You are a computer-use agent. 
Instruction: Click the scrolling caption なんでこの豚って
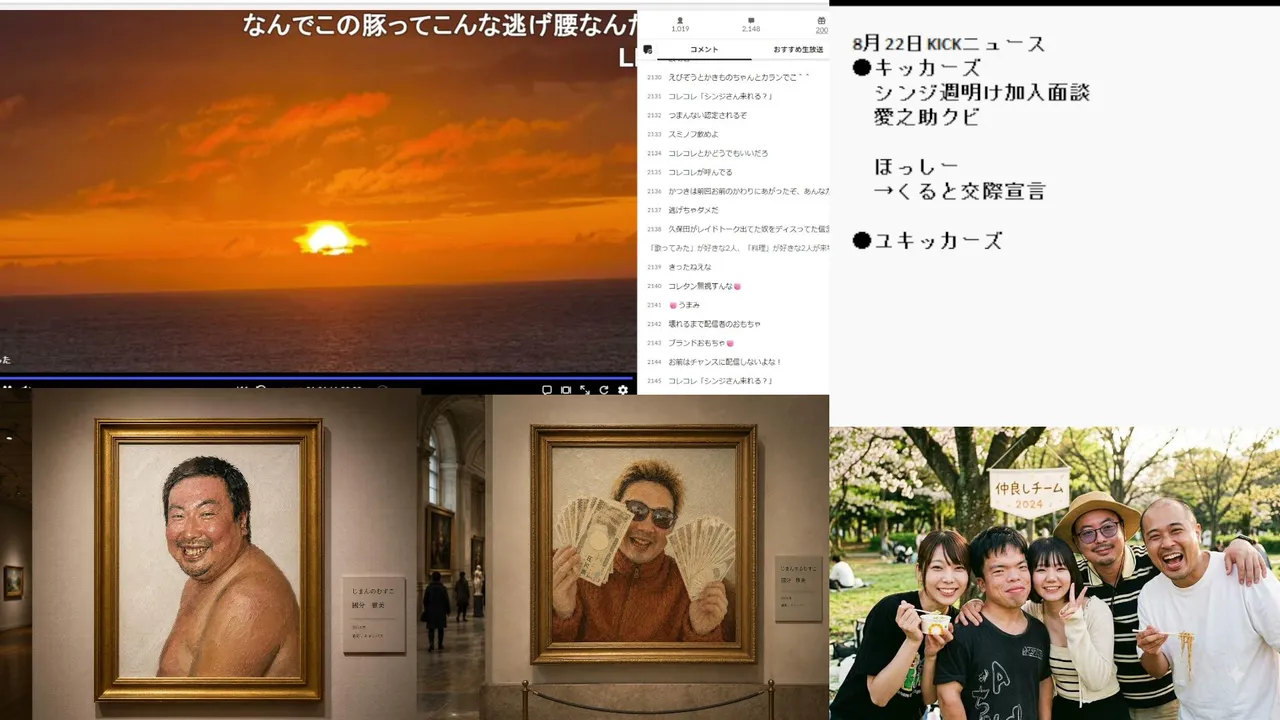(x=440, y=26)
